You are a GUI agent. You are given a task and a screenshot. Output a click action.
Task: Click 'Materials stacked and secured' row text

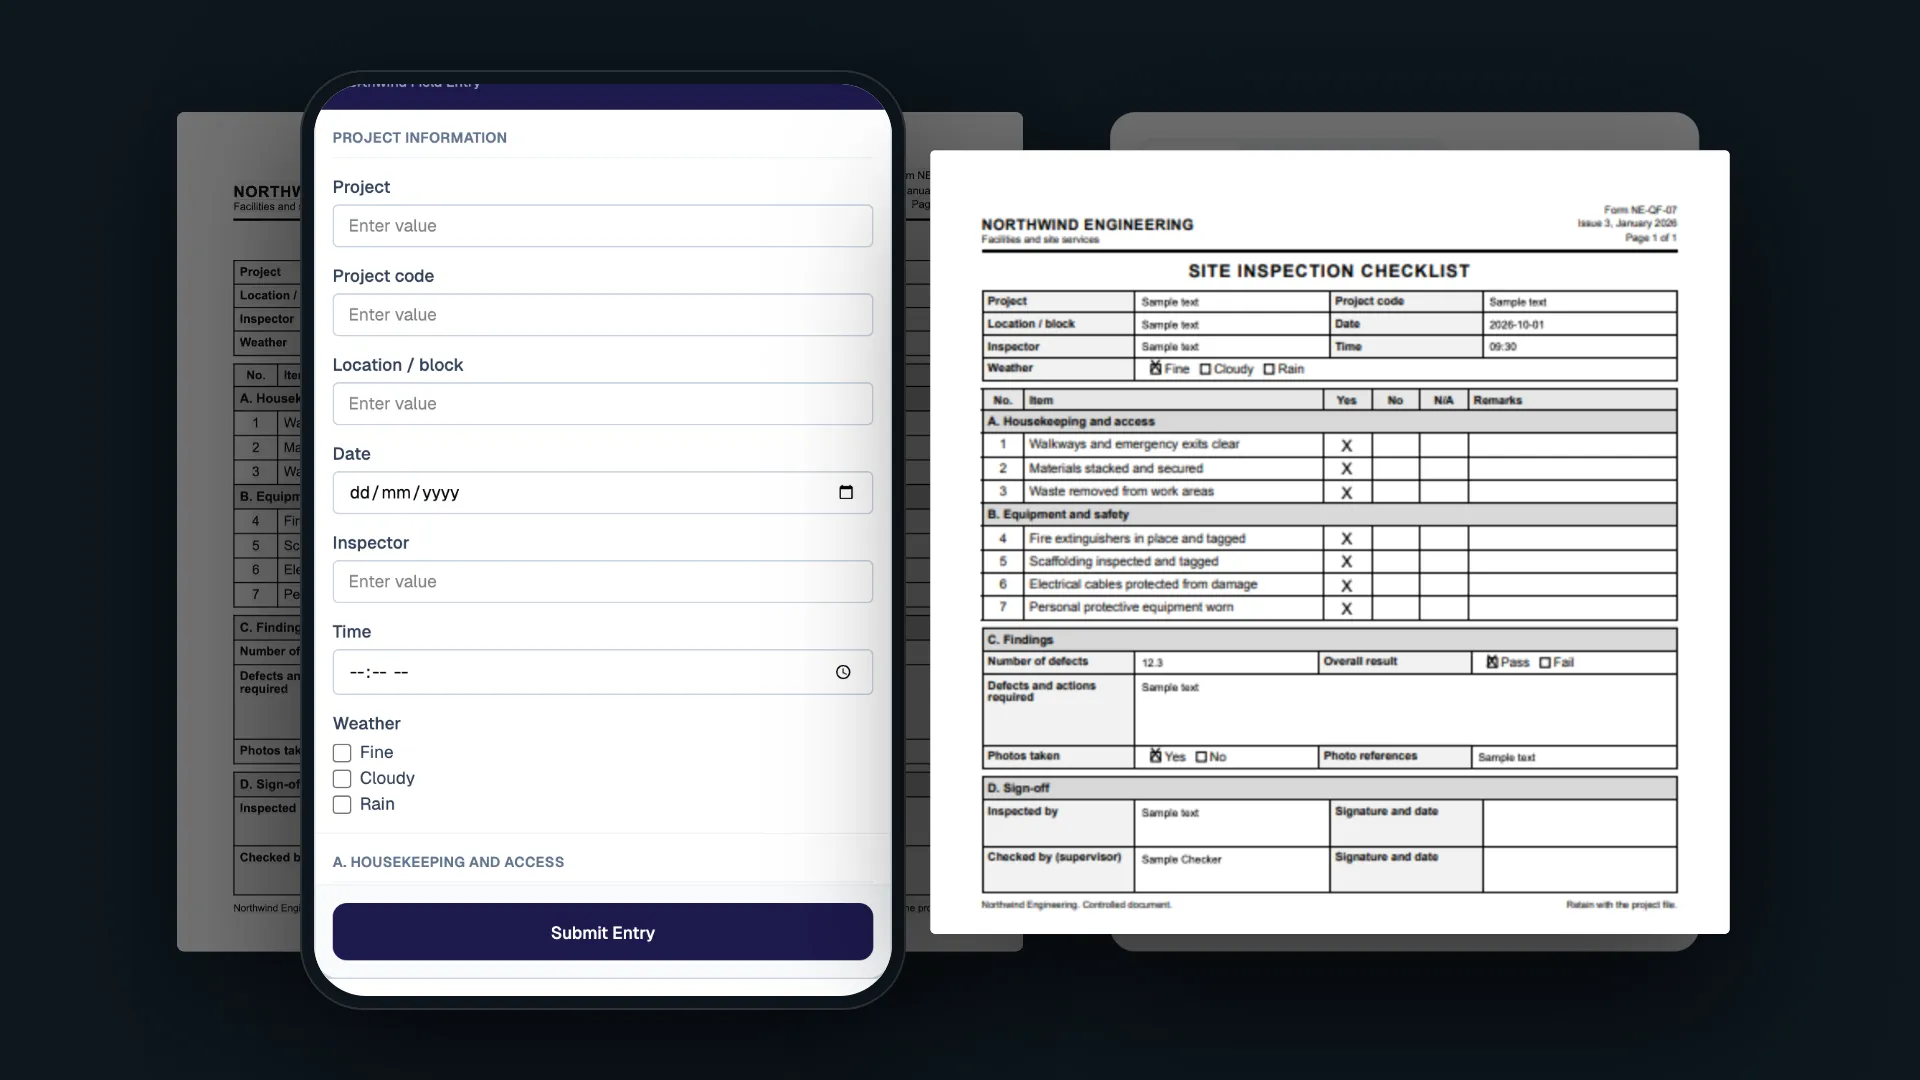(1116, 468)
